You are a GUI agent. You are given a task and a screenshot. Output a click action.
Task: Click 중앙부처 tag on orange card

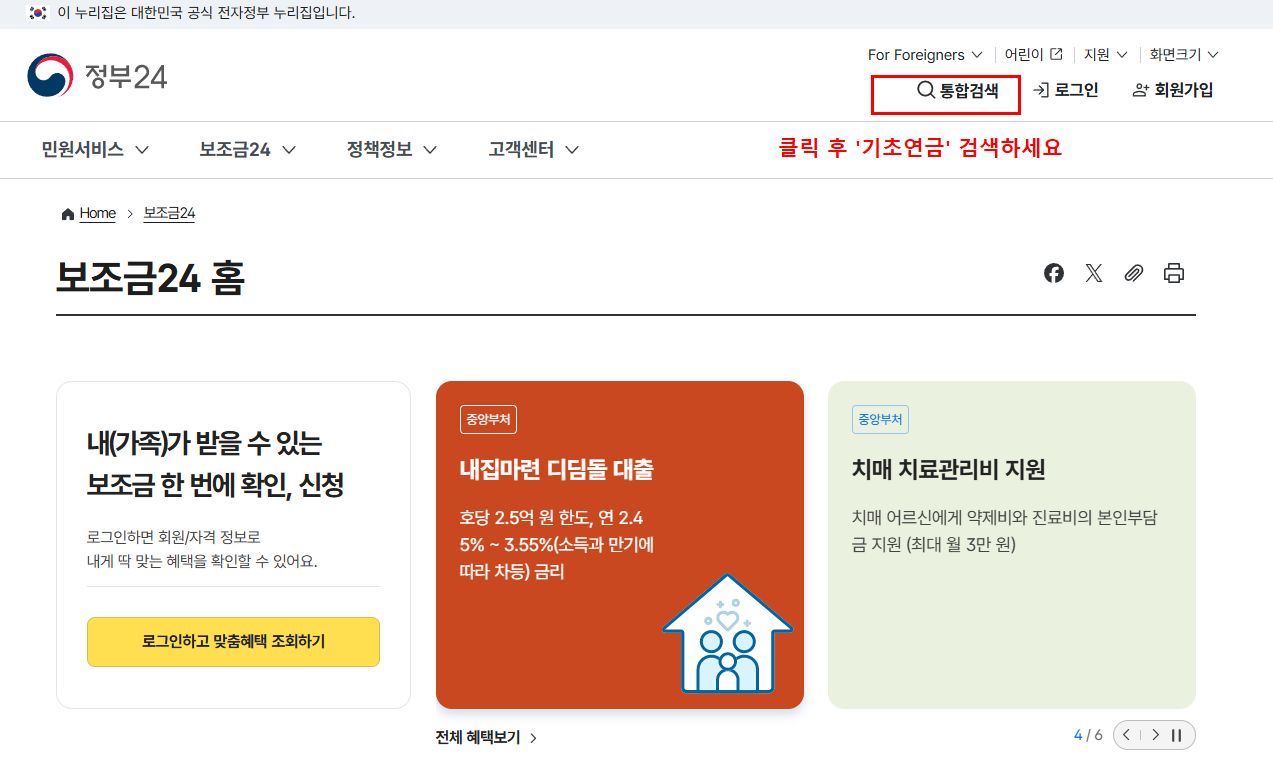point(488,420)
